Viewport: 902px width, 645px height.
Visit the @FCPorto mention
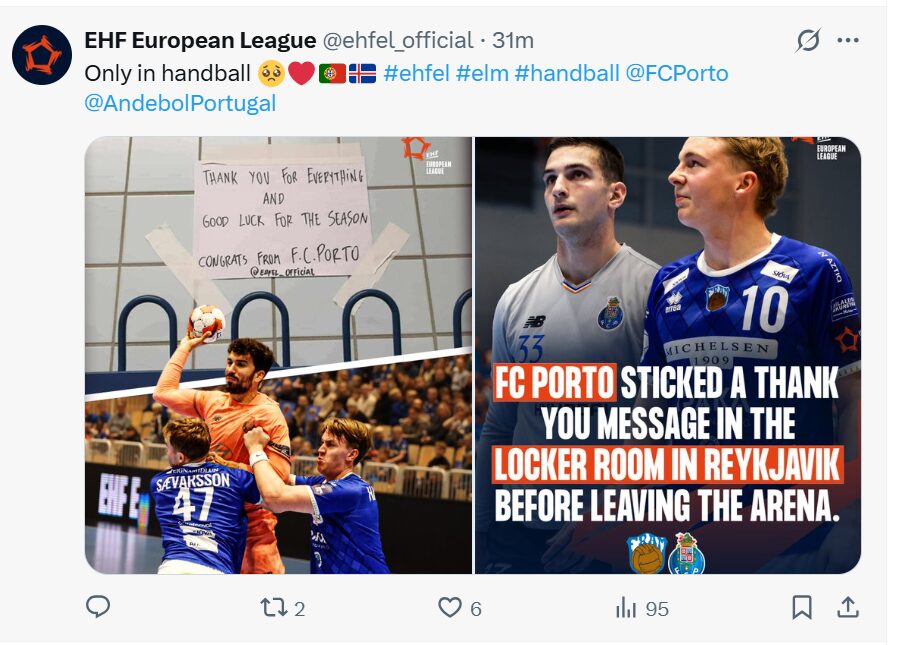676,74
